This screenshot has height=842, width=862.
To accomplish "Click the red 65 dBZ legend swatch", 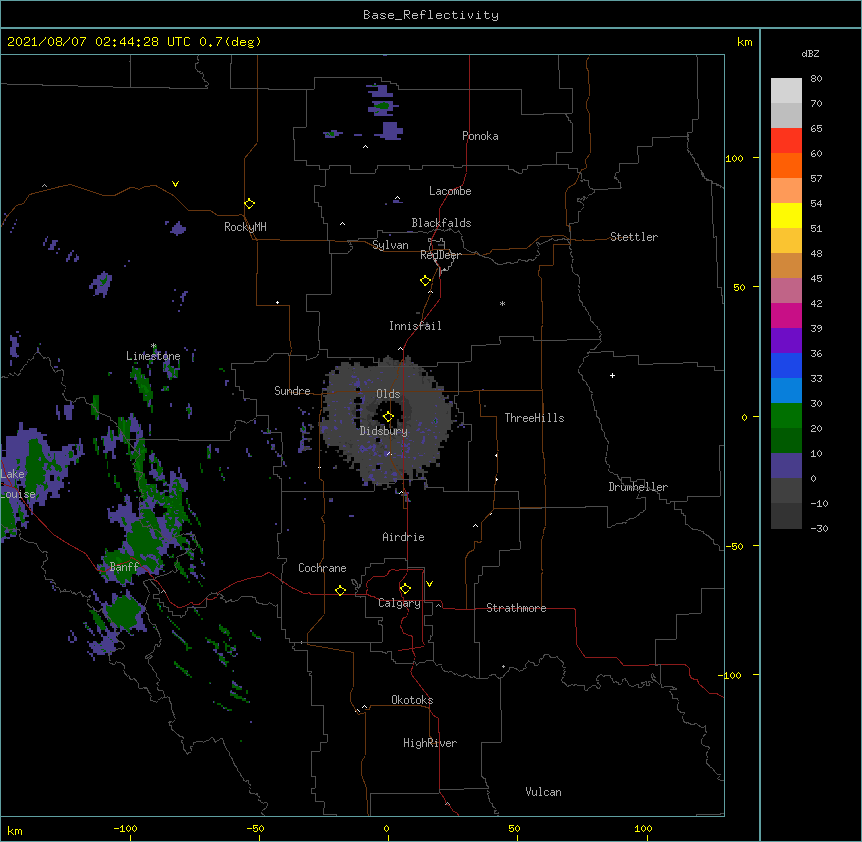I will click(786, 141).
